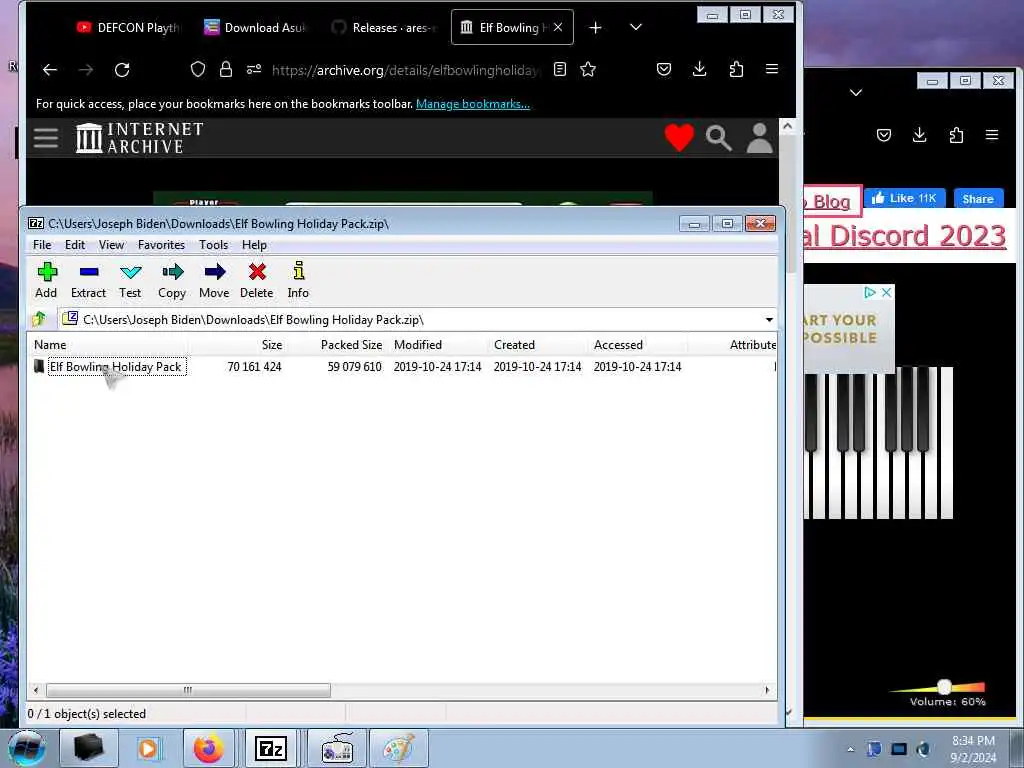Open Internet Archive search
The width and height of the screenshot is (1024, 768).
pyautogui.click(x=718, y=138)
